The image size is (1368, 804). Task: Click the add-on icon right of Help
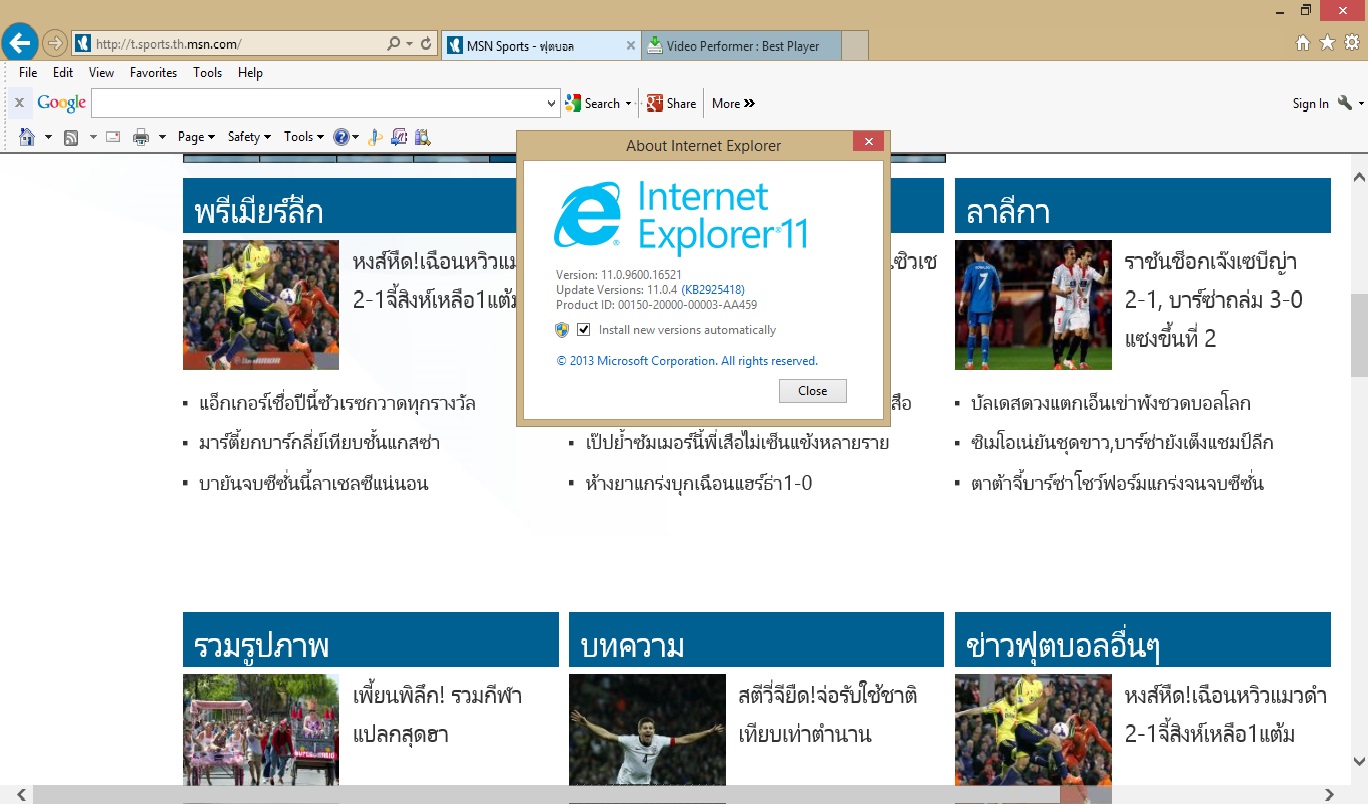tap(375, 137)
